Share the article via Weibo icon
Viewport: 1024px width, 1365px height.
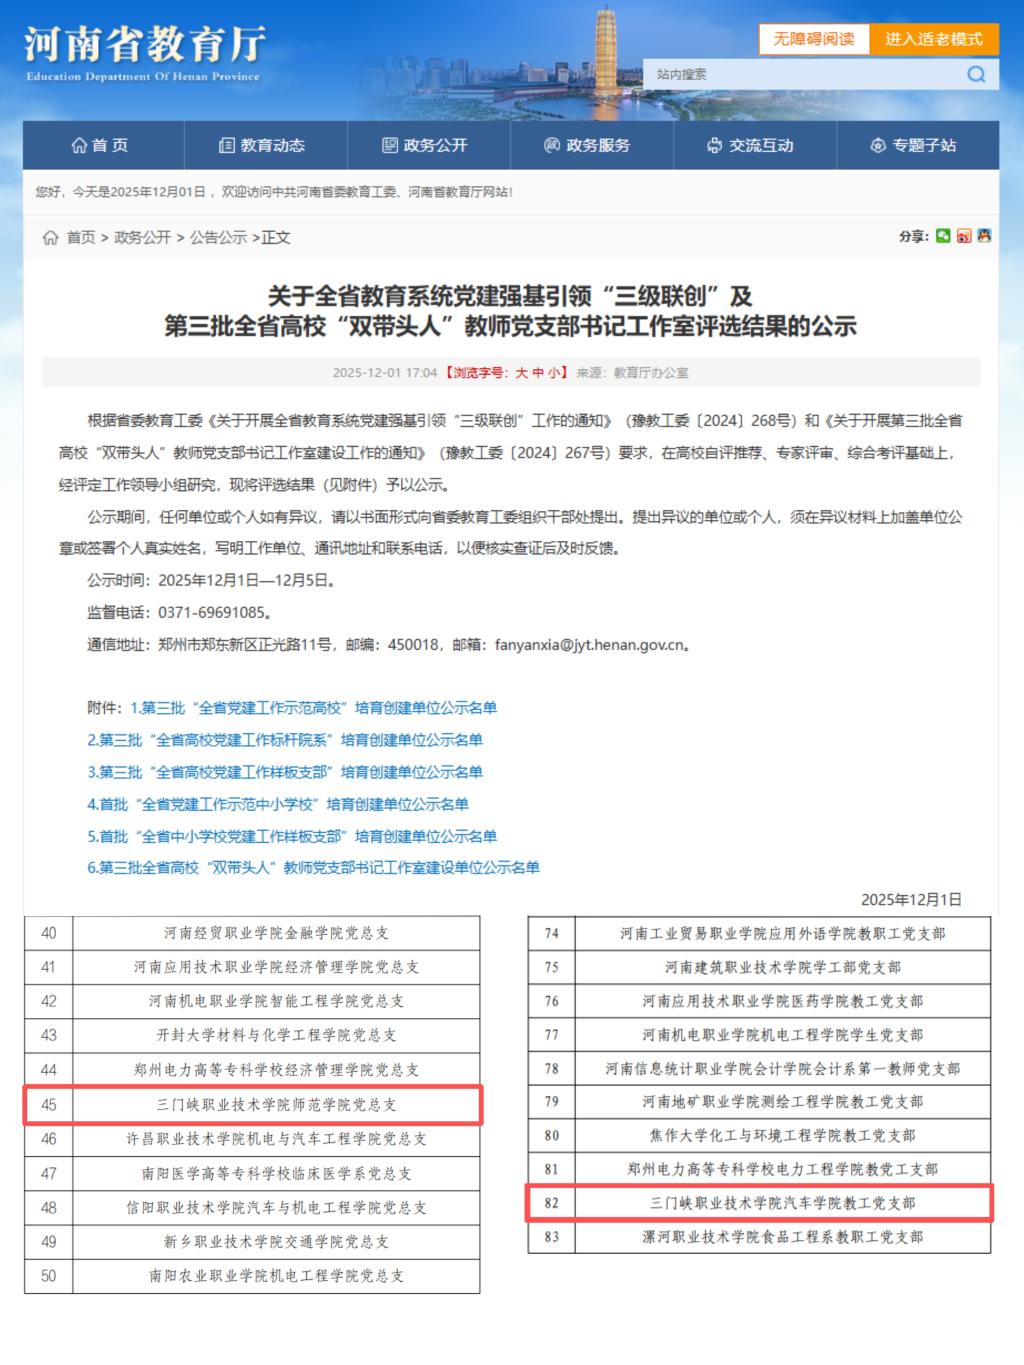[964, 236]
